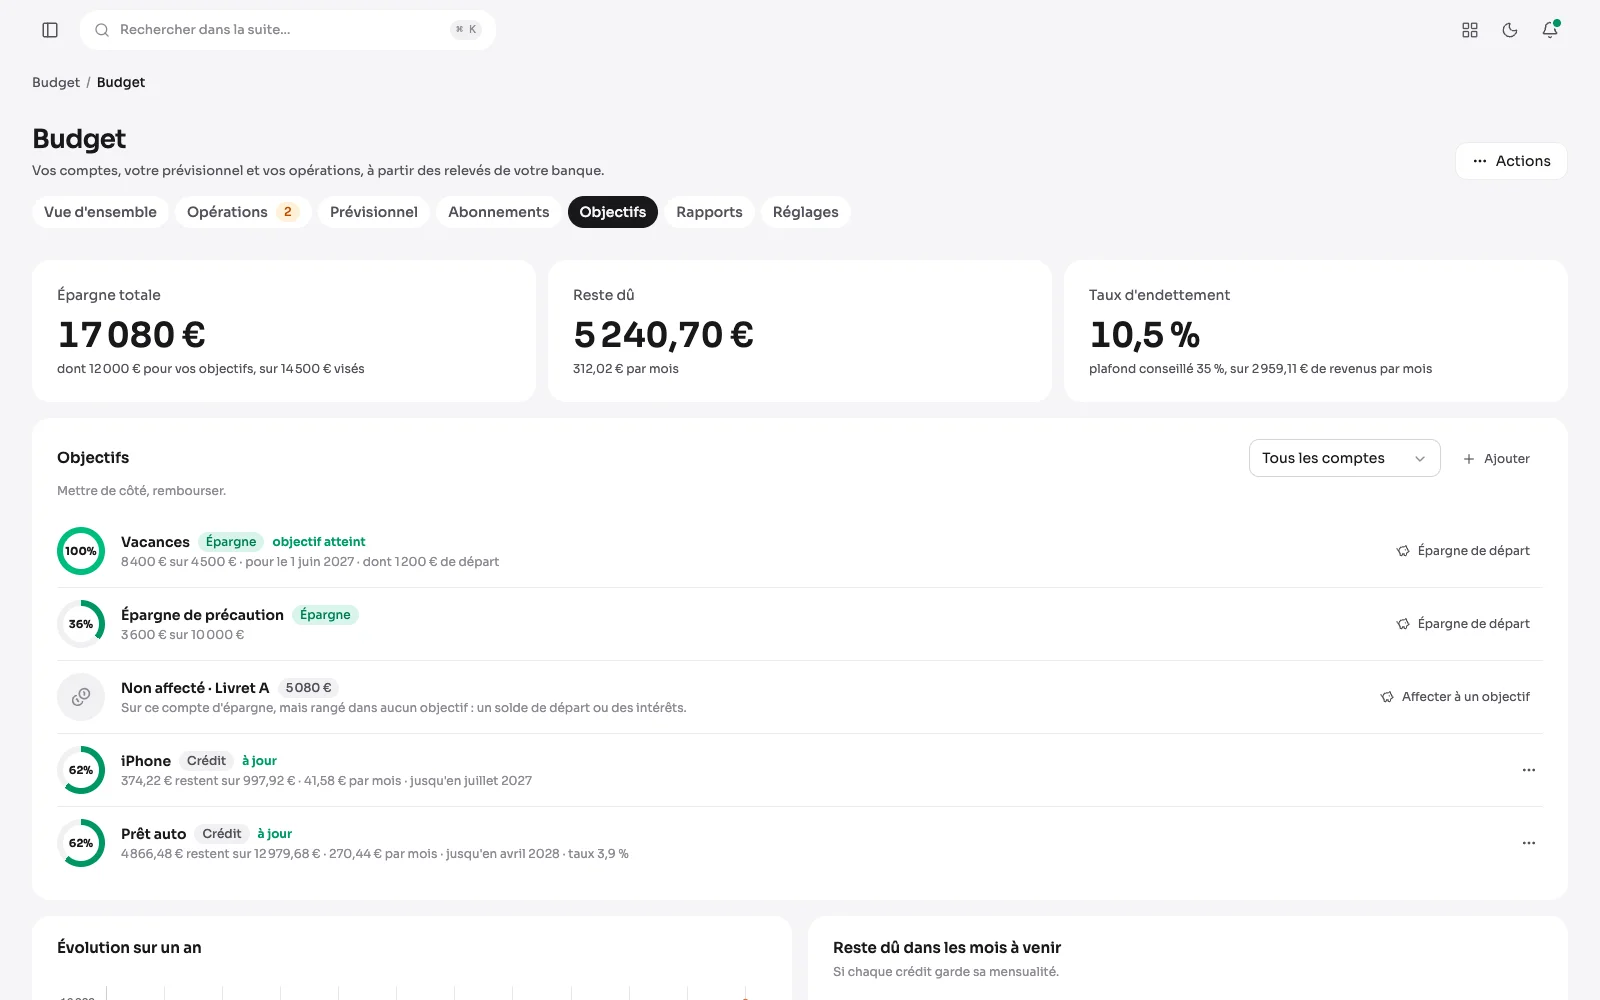Open the Abonnements tab
The image size is (1600, 1000).
[499, 212]
